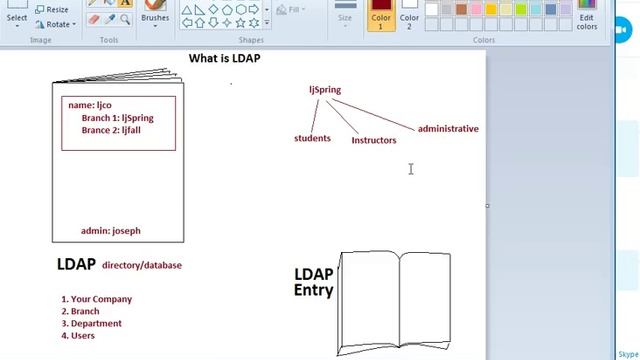Click the '3. Department' list item
The image size is (640, 360).
91,324
